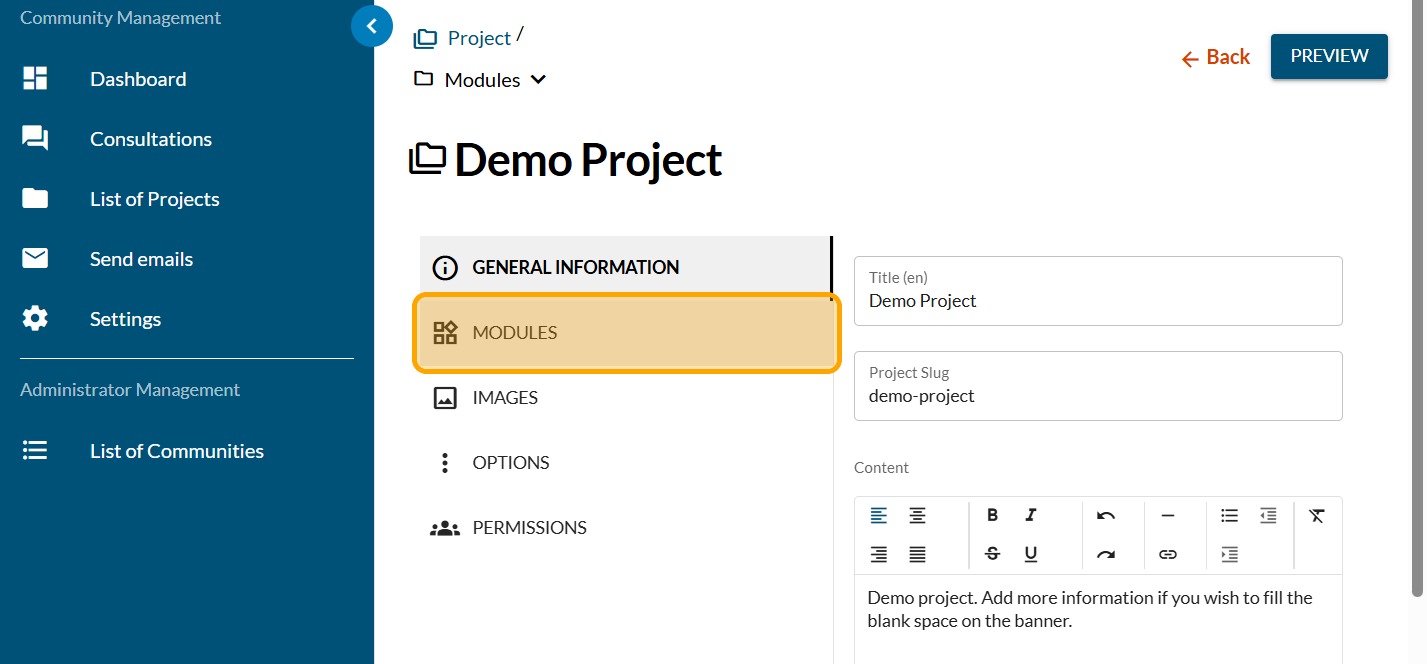This screenshot has width=1427, height=664.
Task: Open the Options section with three dots
Action: pos(510,463)
